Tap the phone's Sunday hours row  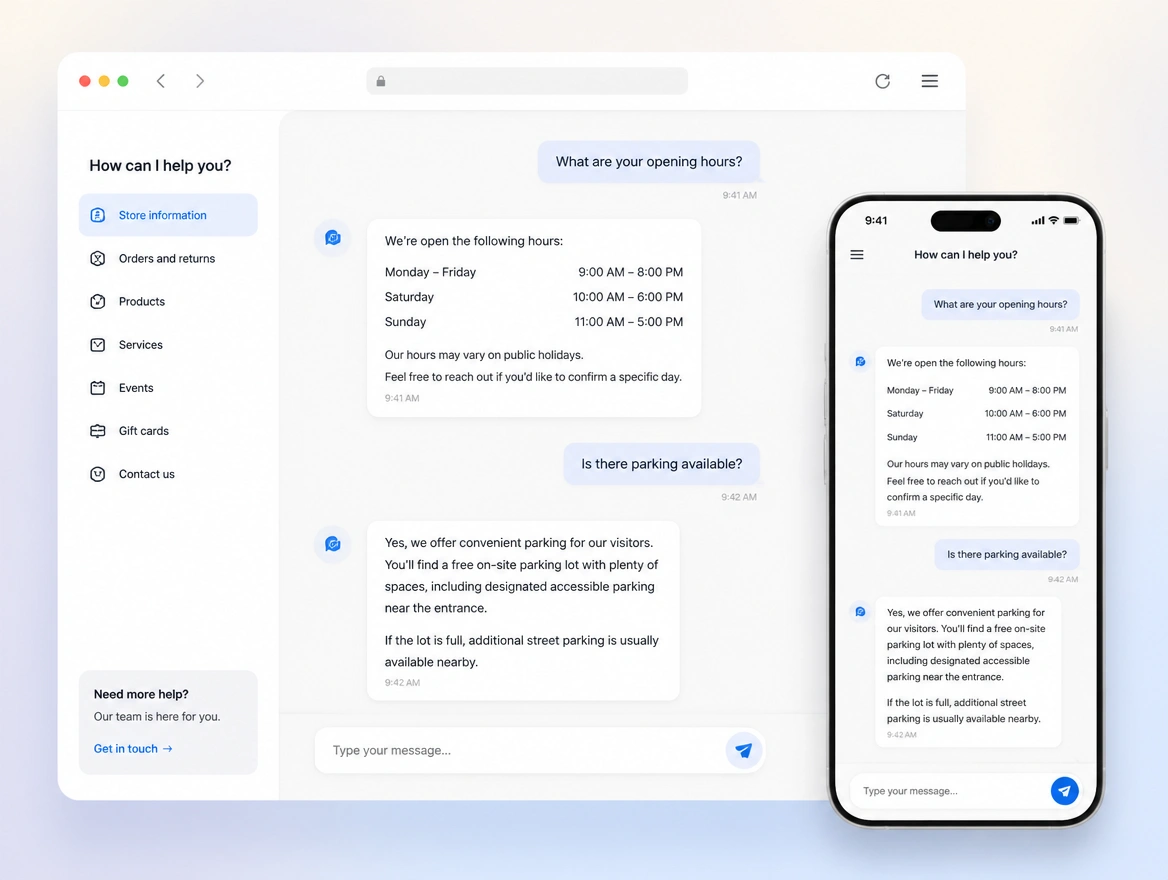pos(976,437)
